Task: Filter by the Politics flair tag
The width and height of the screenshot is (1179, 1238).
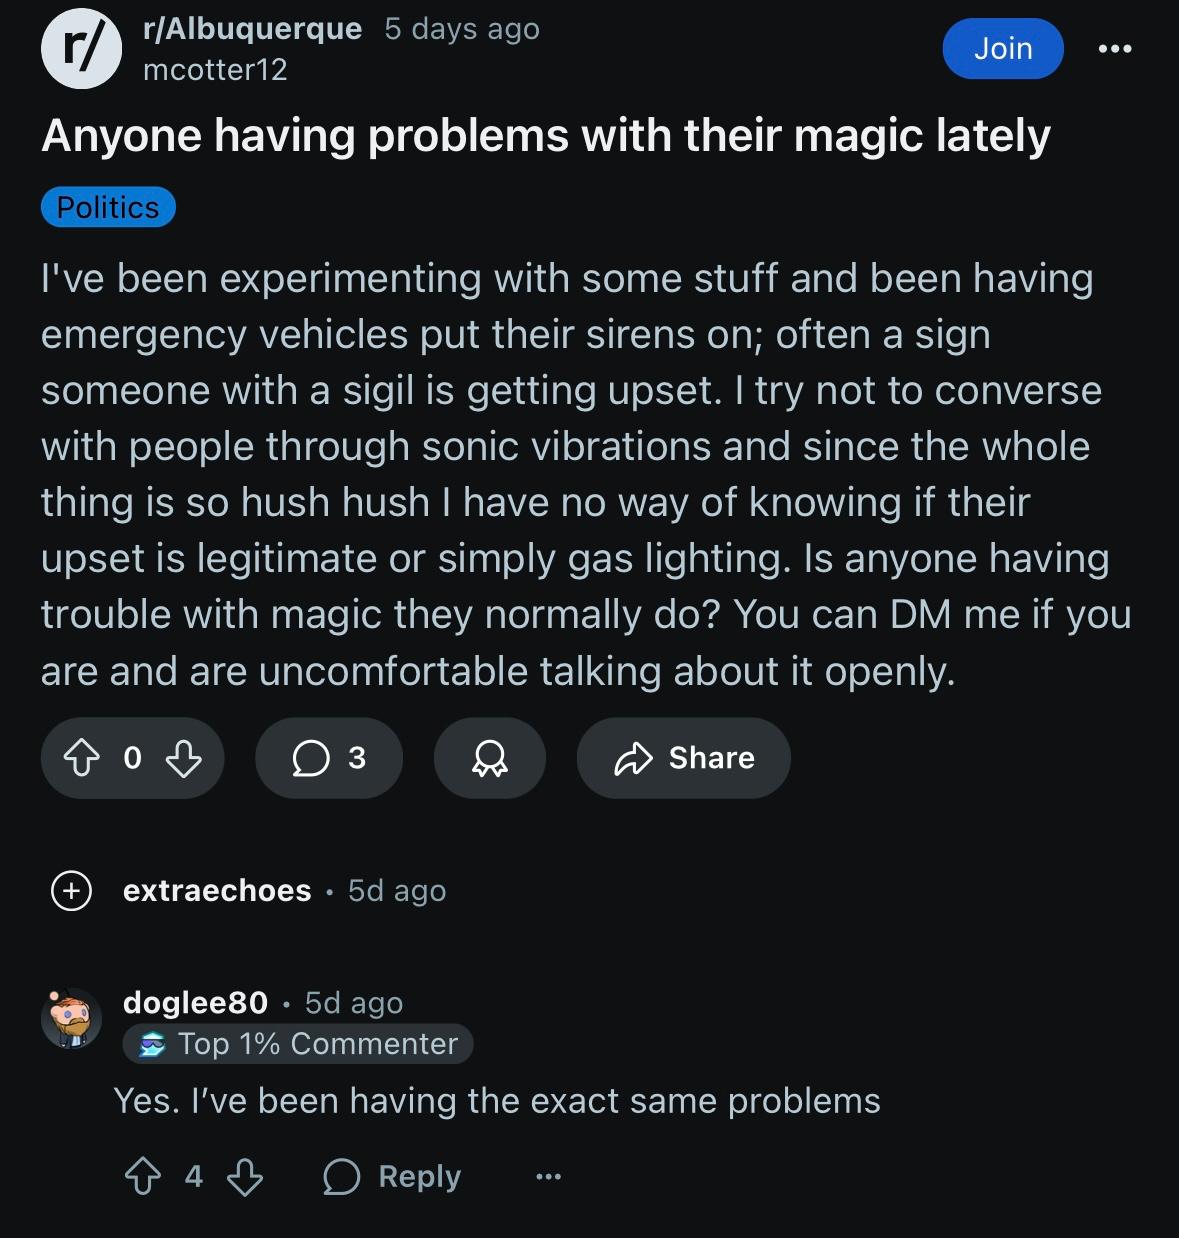Action: (108, 207)
